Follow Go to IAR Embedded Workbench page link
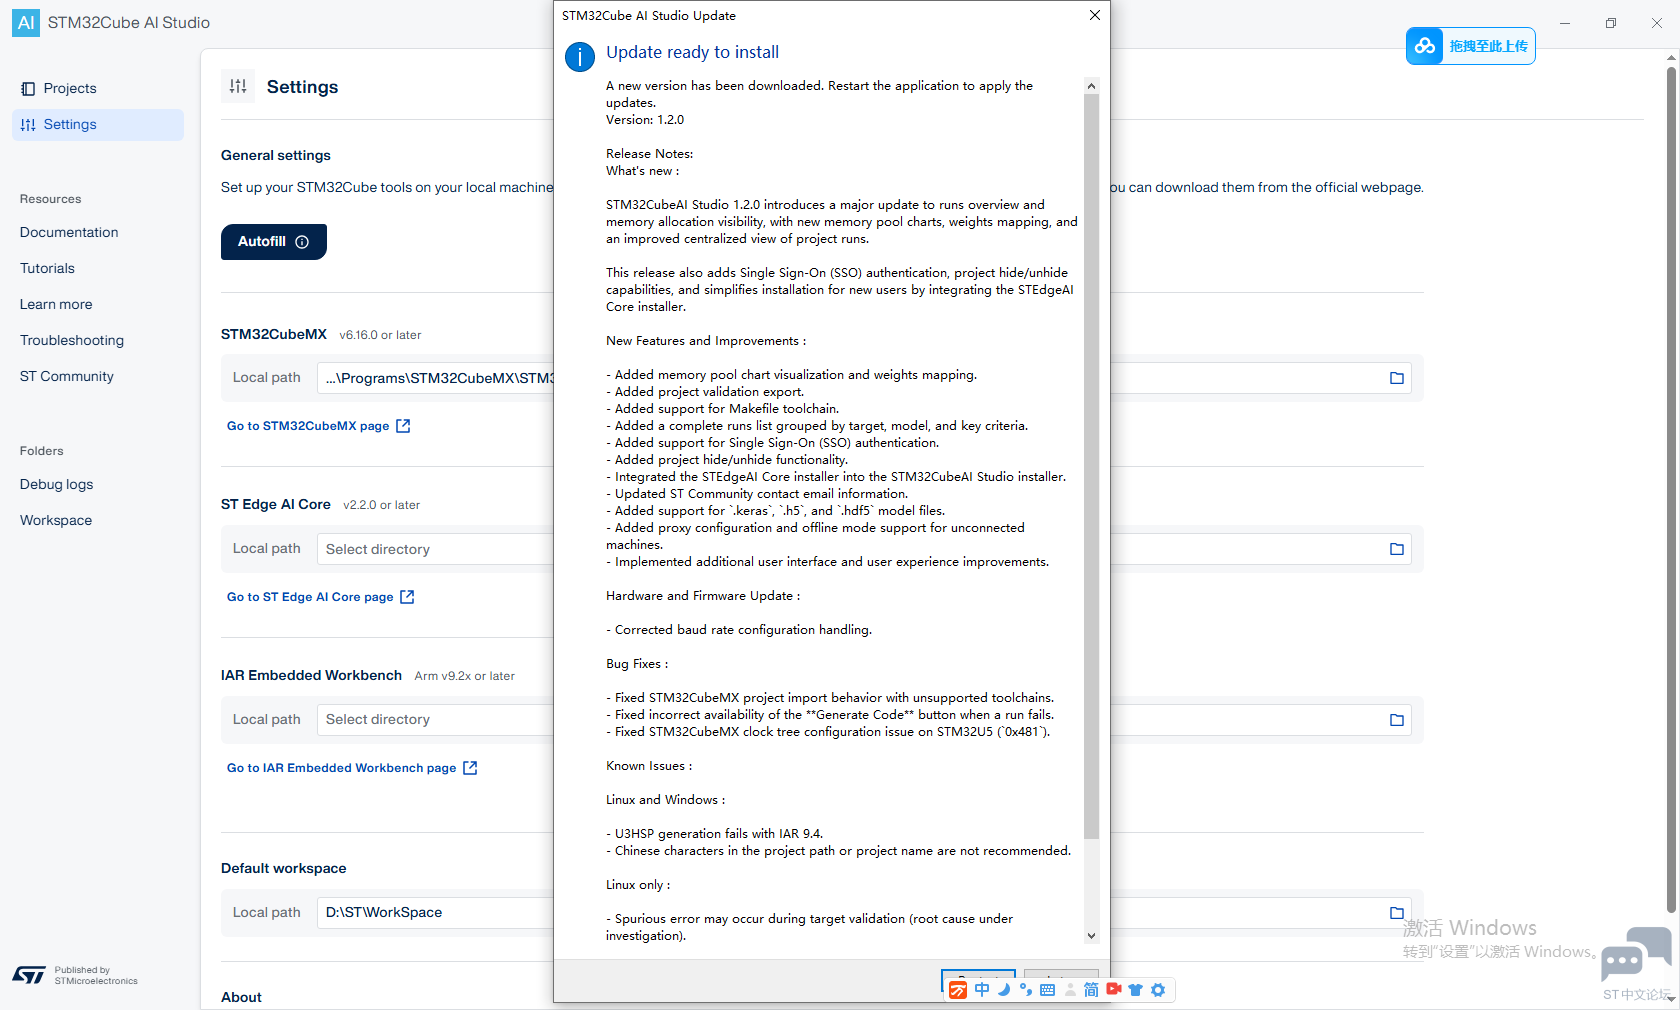 tap(352, 768)
